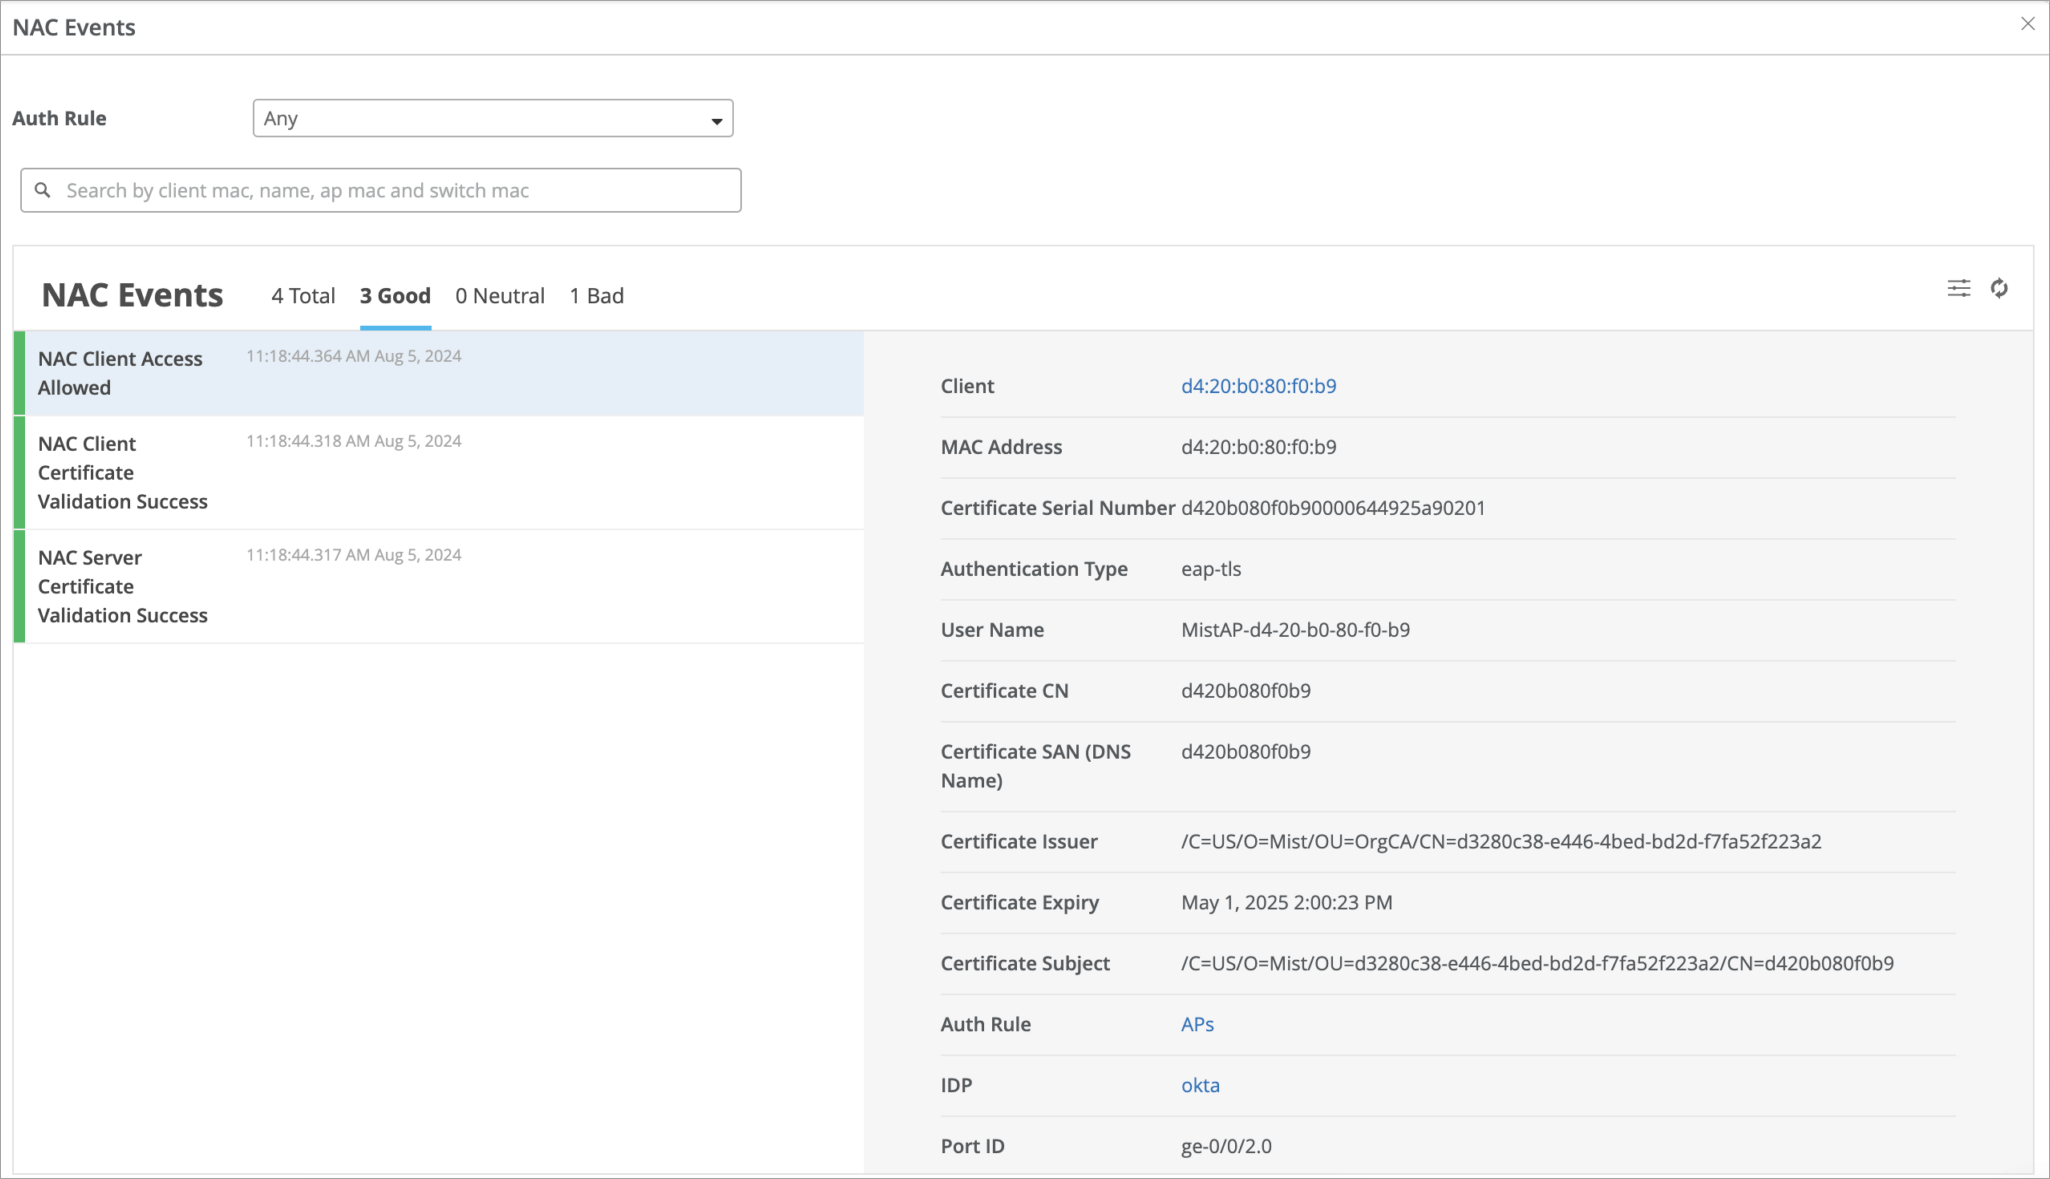Screen dimensions: 2050x1179
Task: Open the APs auth rule link
Action: click(x=1197, y=1024)
